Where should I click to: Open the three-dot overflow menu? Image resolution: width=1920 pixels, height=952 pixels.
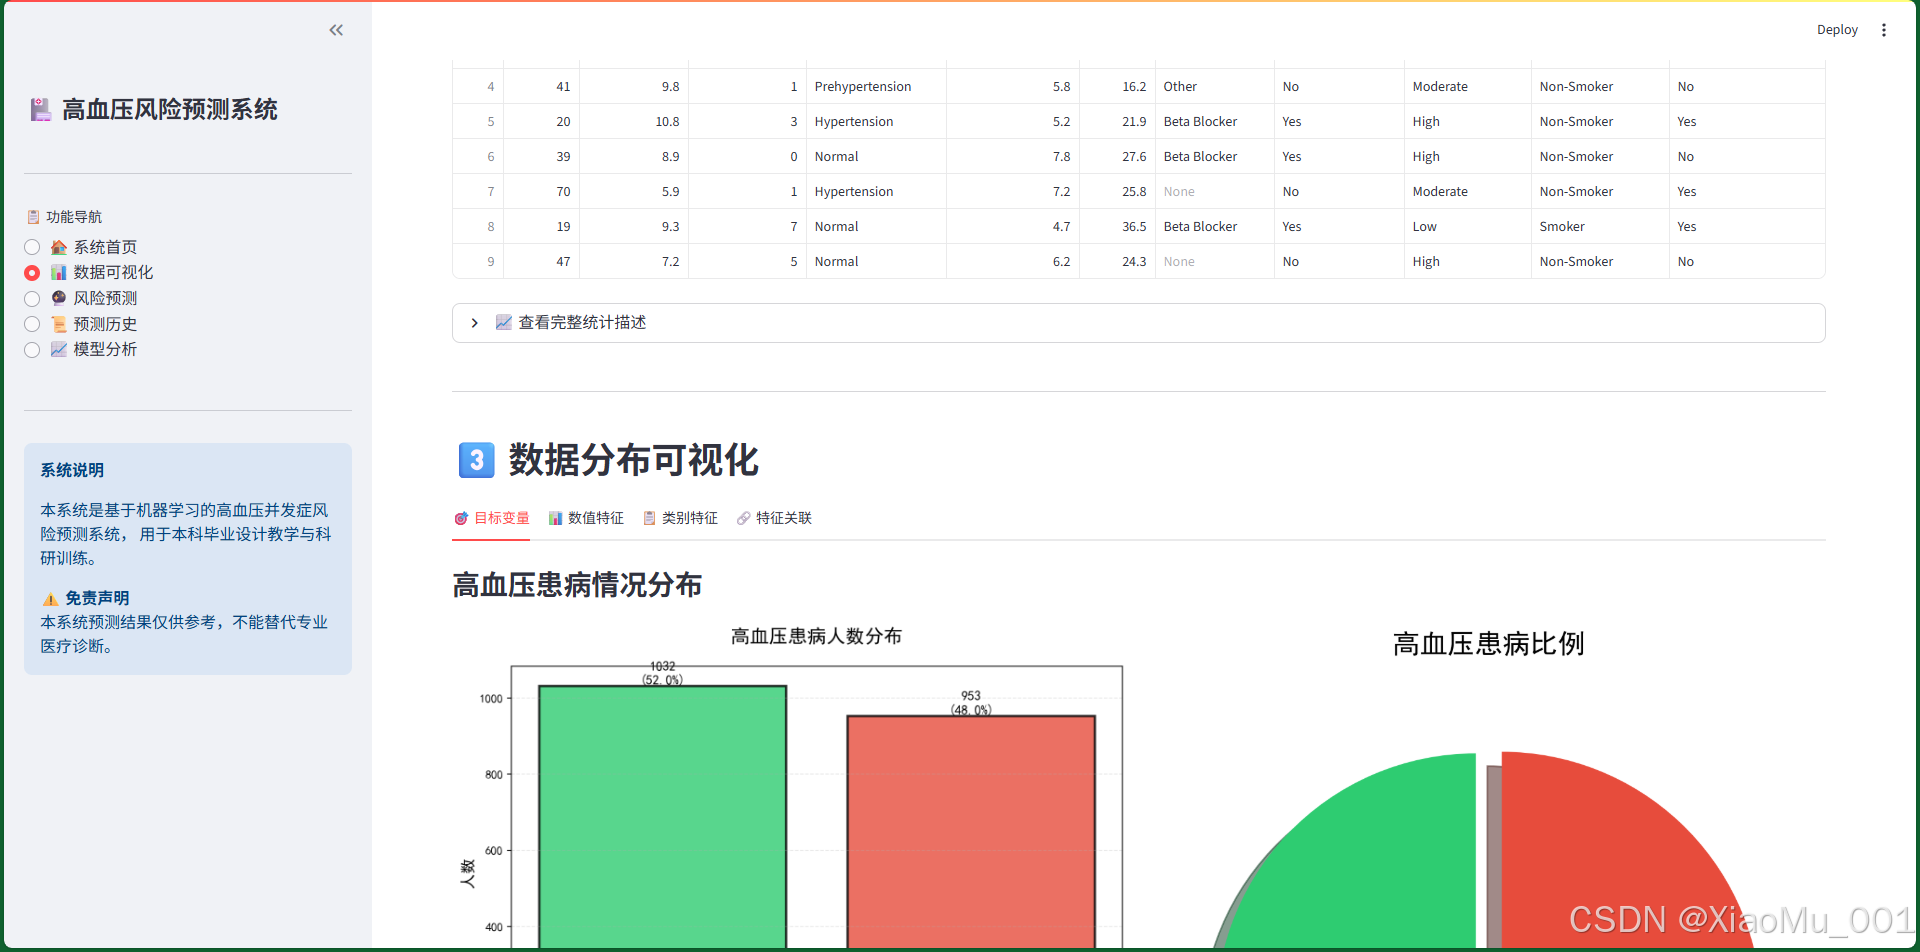[x=1884, y=30]
